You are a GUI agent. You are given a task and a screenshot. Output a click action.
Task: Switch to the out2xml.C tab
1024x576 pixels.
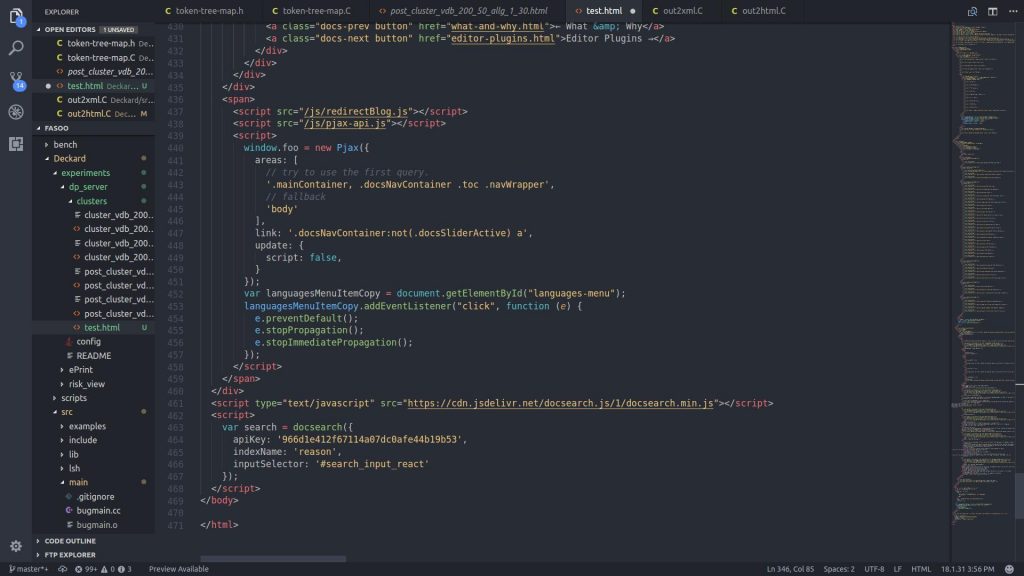click(x=682, y=11)
